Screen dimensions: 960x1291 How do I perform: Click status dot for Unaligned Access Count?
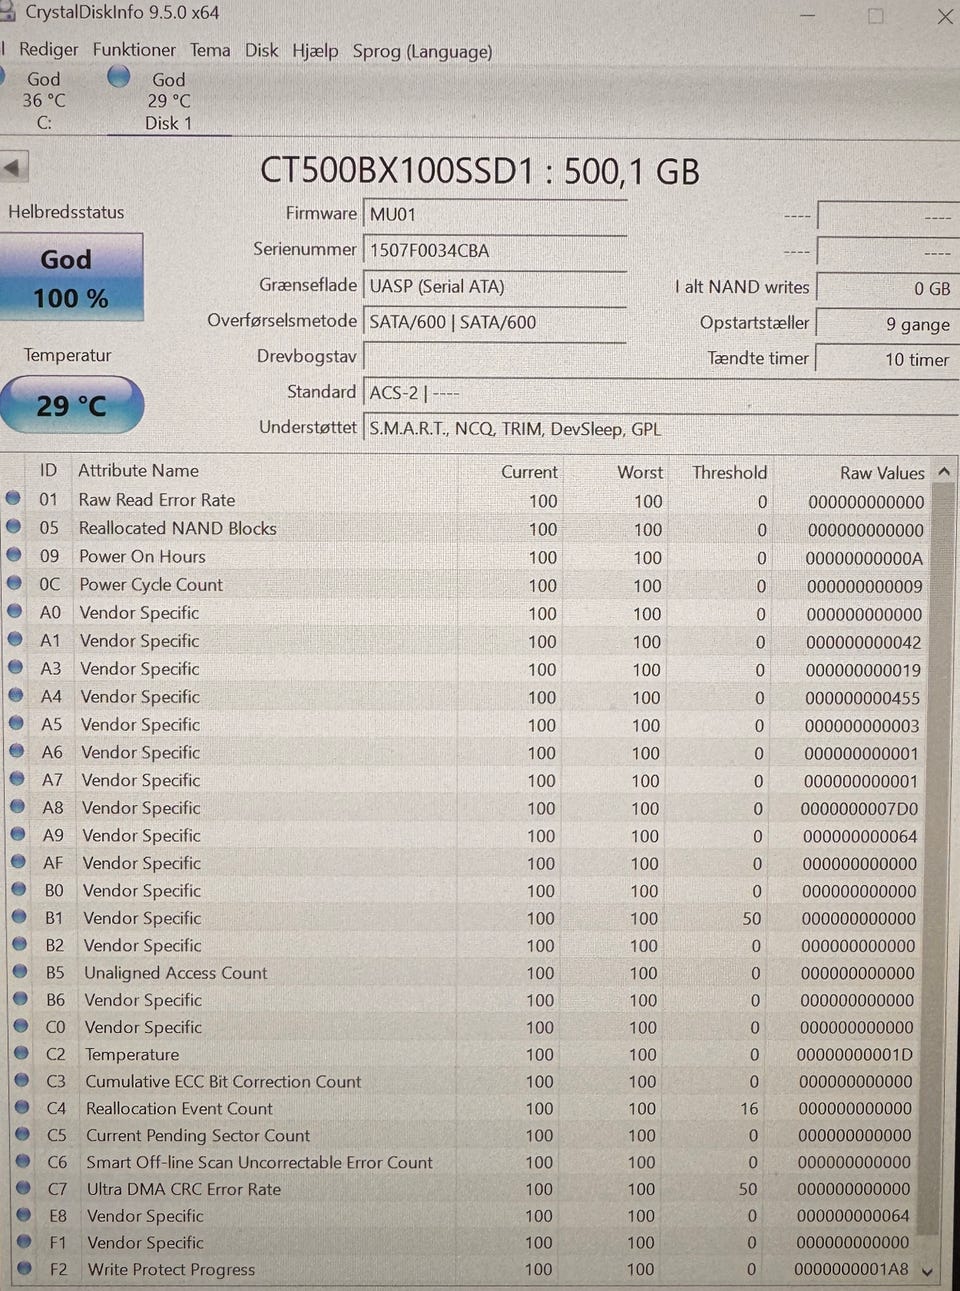tap(20, 970)
